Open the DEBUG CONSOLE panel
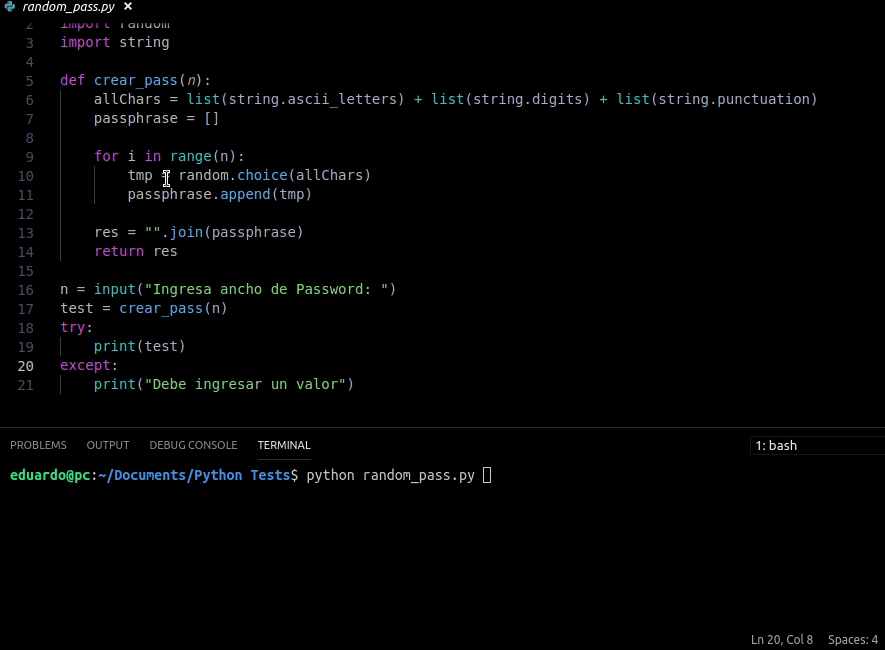 tap(193, 445)
